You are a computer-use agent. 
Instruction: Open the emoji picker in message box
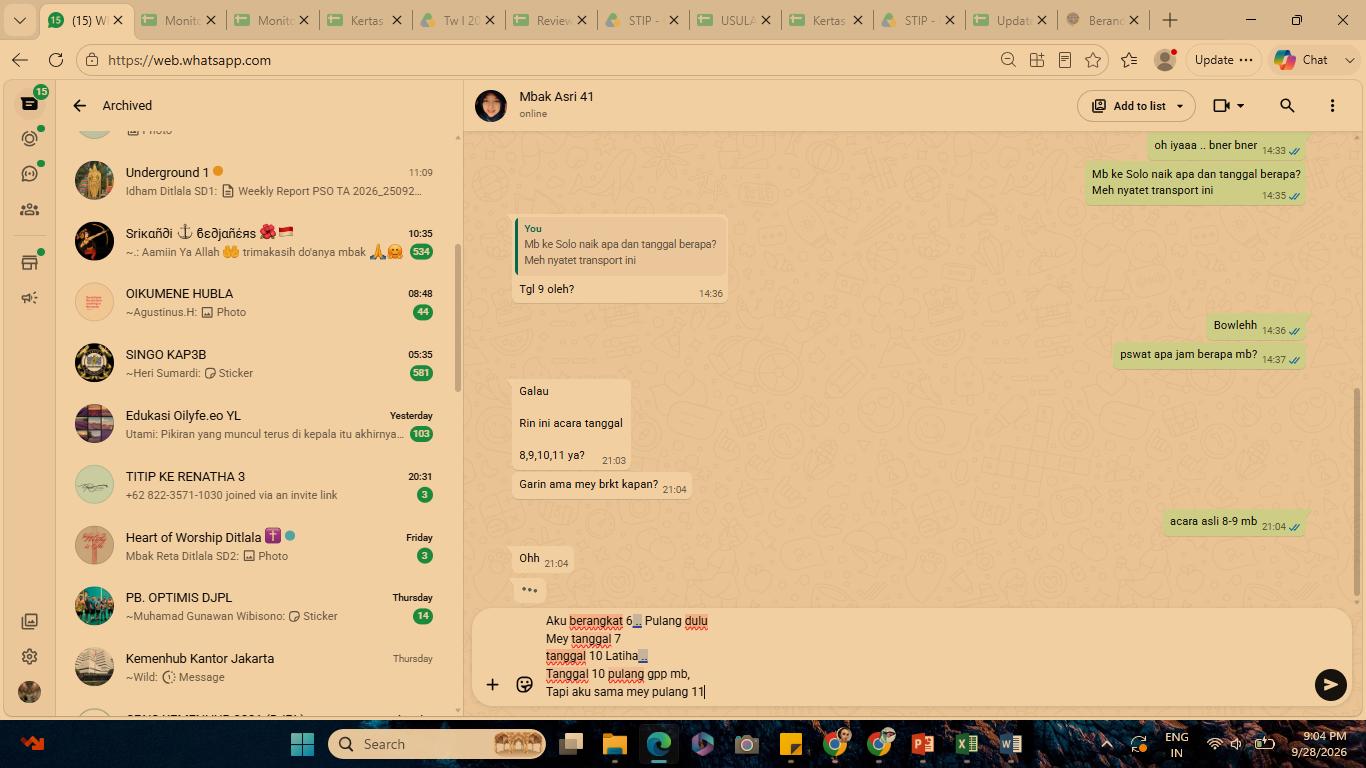point(524,684)
